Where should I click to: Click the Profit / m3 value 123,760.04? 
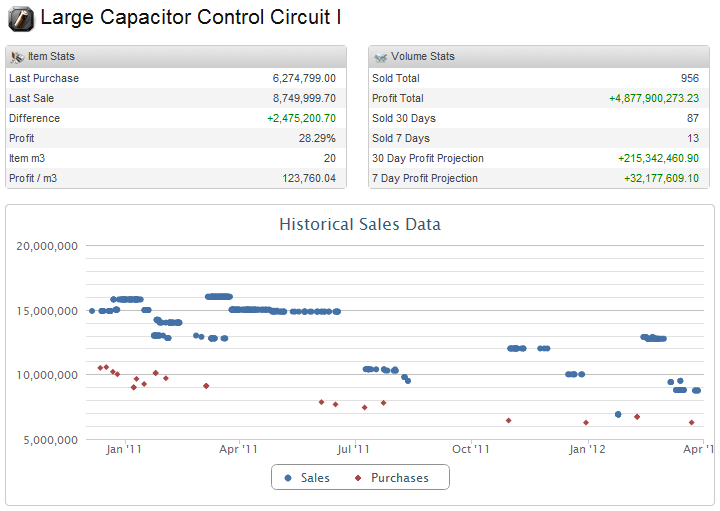[x=303, y=178]
